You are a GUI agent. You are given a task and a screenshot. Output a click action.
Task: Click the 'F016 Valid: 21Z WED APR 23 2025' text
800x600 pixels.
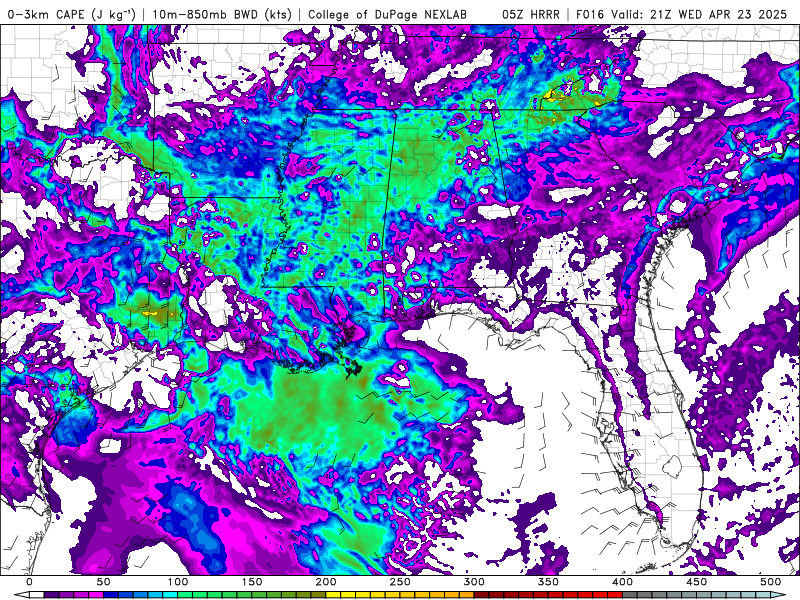(682, 14)
